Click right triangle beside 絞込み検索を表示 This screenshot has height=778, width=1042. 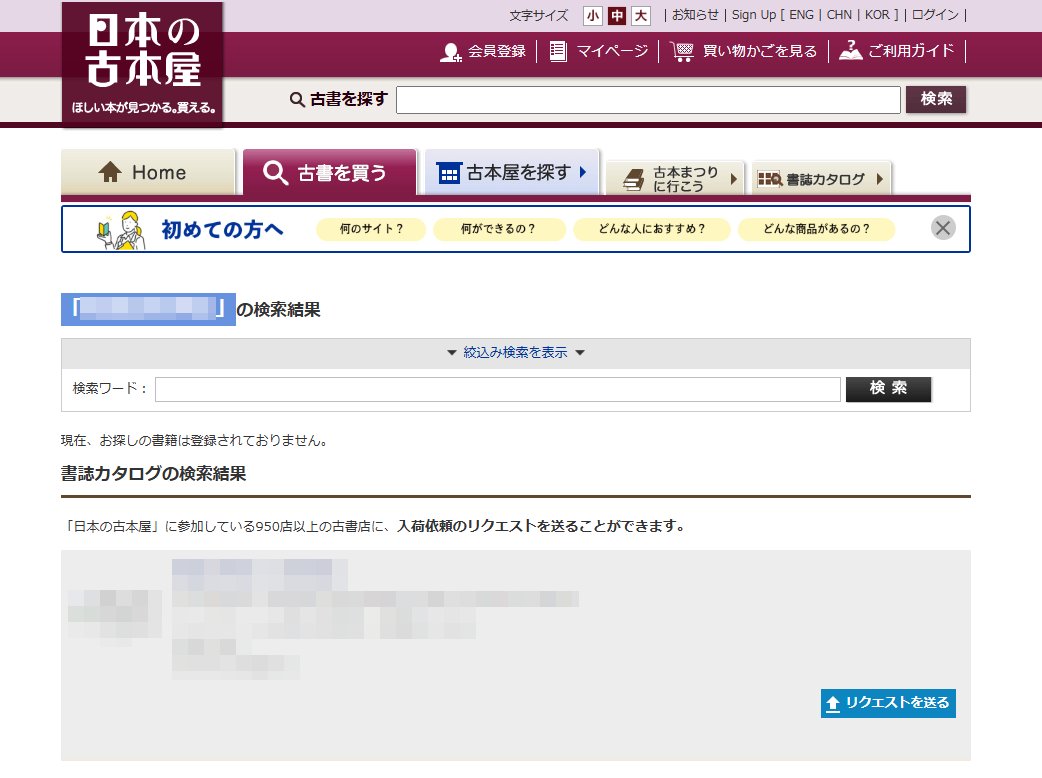579,353
